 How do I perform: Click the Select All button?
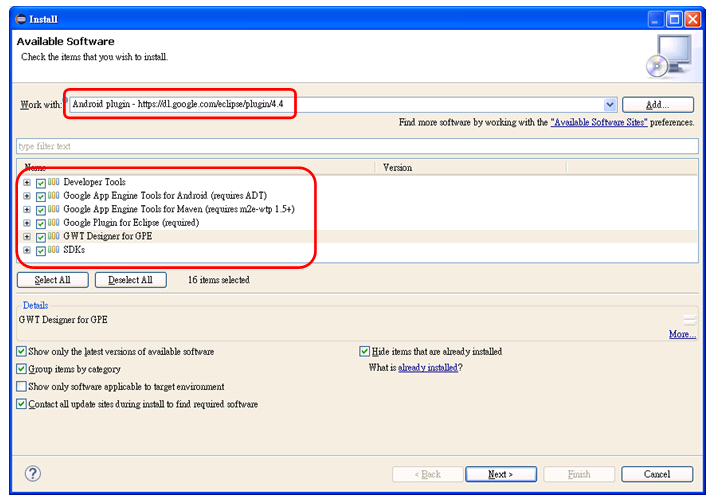[53, 280]
